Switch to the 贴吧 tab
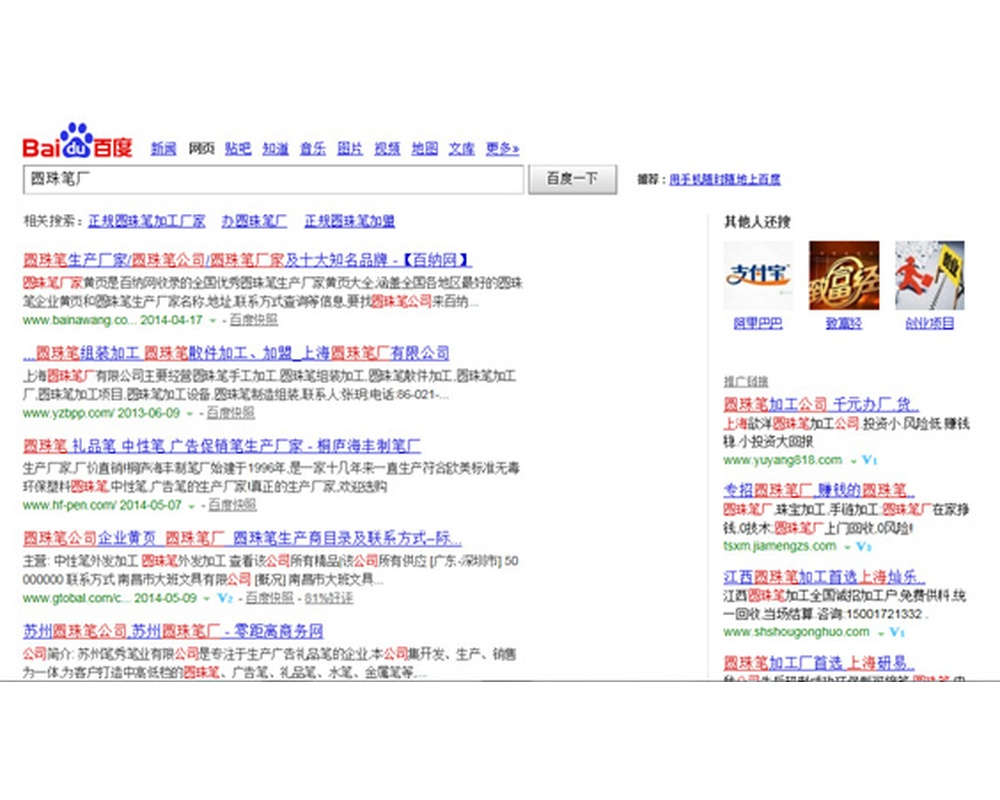The height and width of the screenshot is (800, 1000). click(x=238, y=149)
